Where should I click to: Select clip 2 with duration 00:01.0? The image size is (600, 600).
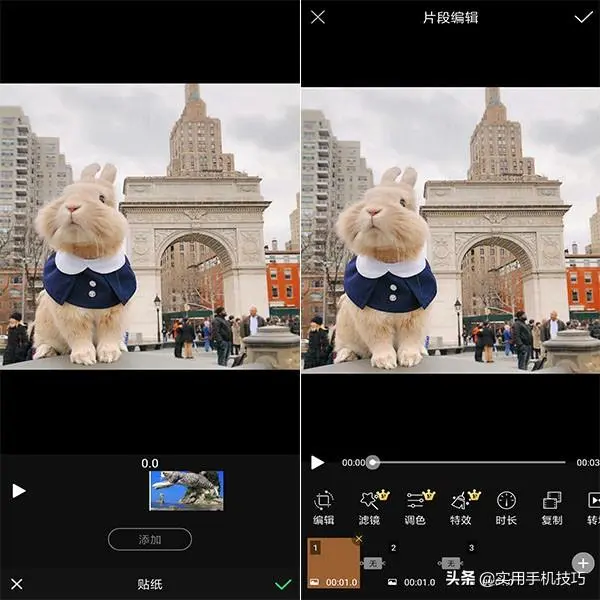pyautogui.click(x=411, y=562)
